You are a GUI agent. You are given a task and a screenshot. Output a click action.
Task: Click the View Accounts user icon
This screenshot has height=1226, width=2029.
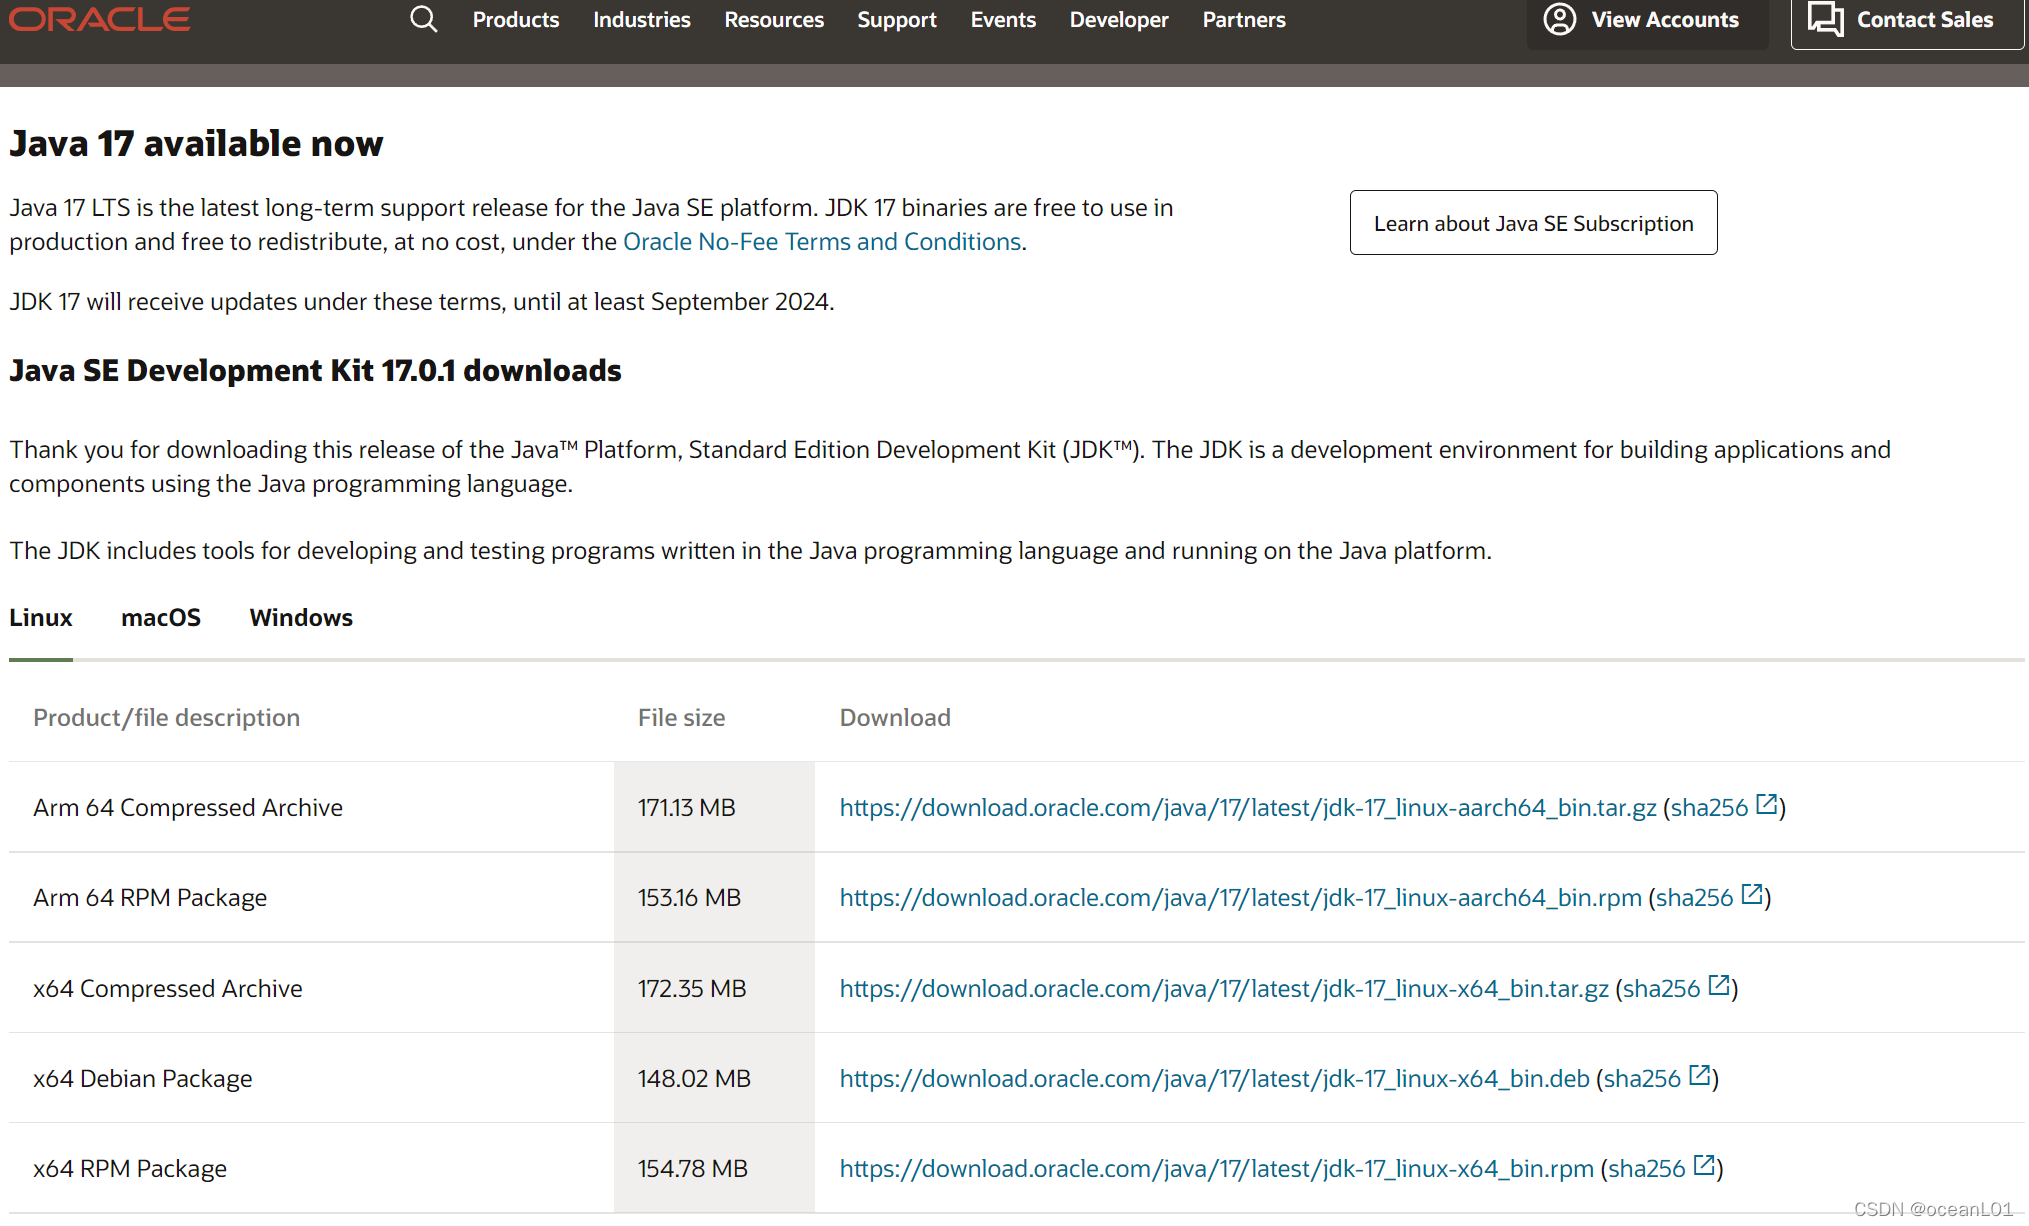pyautogui.click(x=1559, y=19)
